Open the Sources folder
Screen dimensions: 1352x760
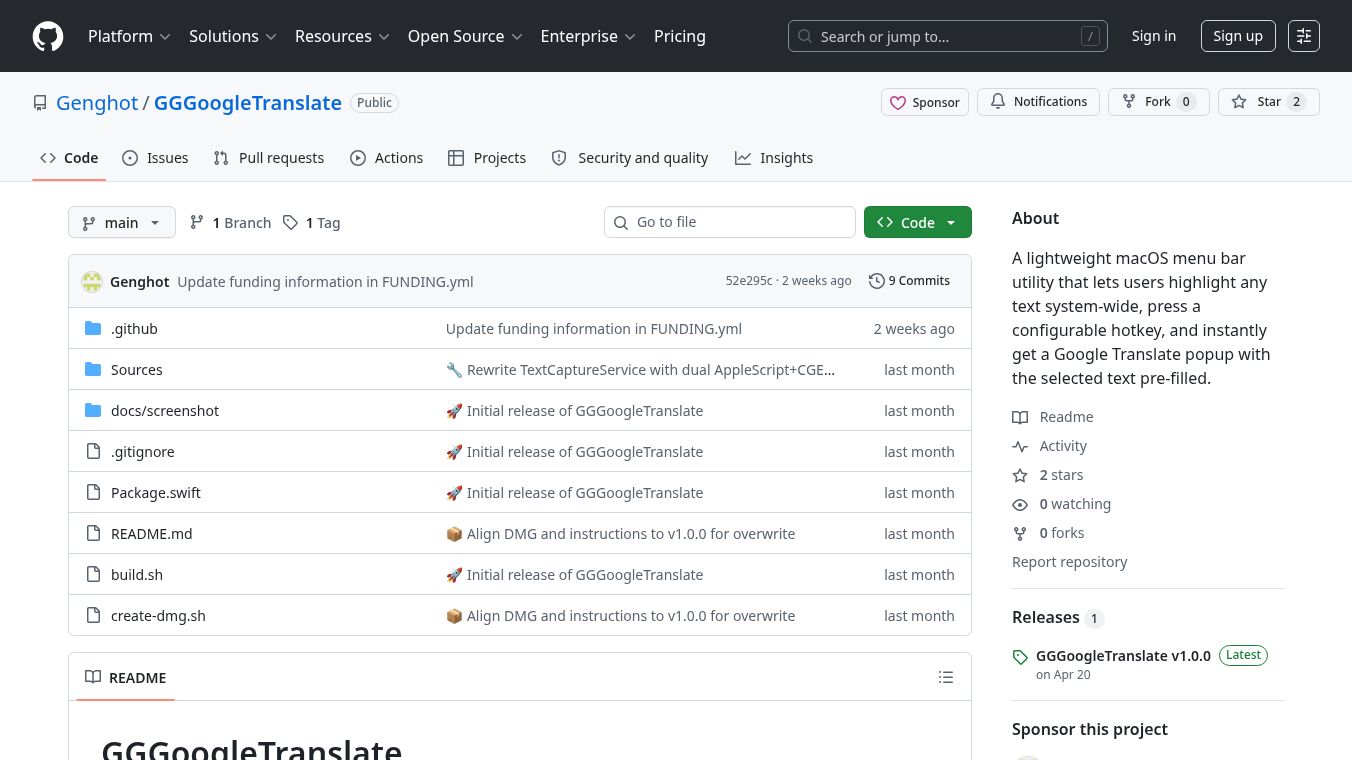point(137,370)
